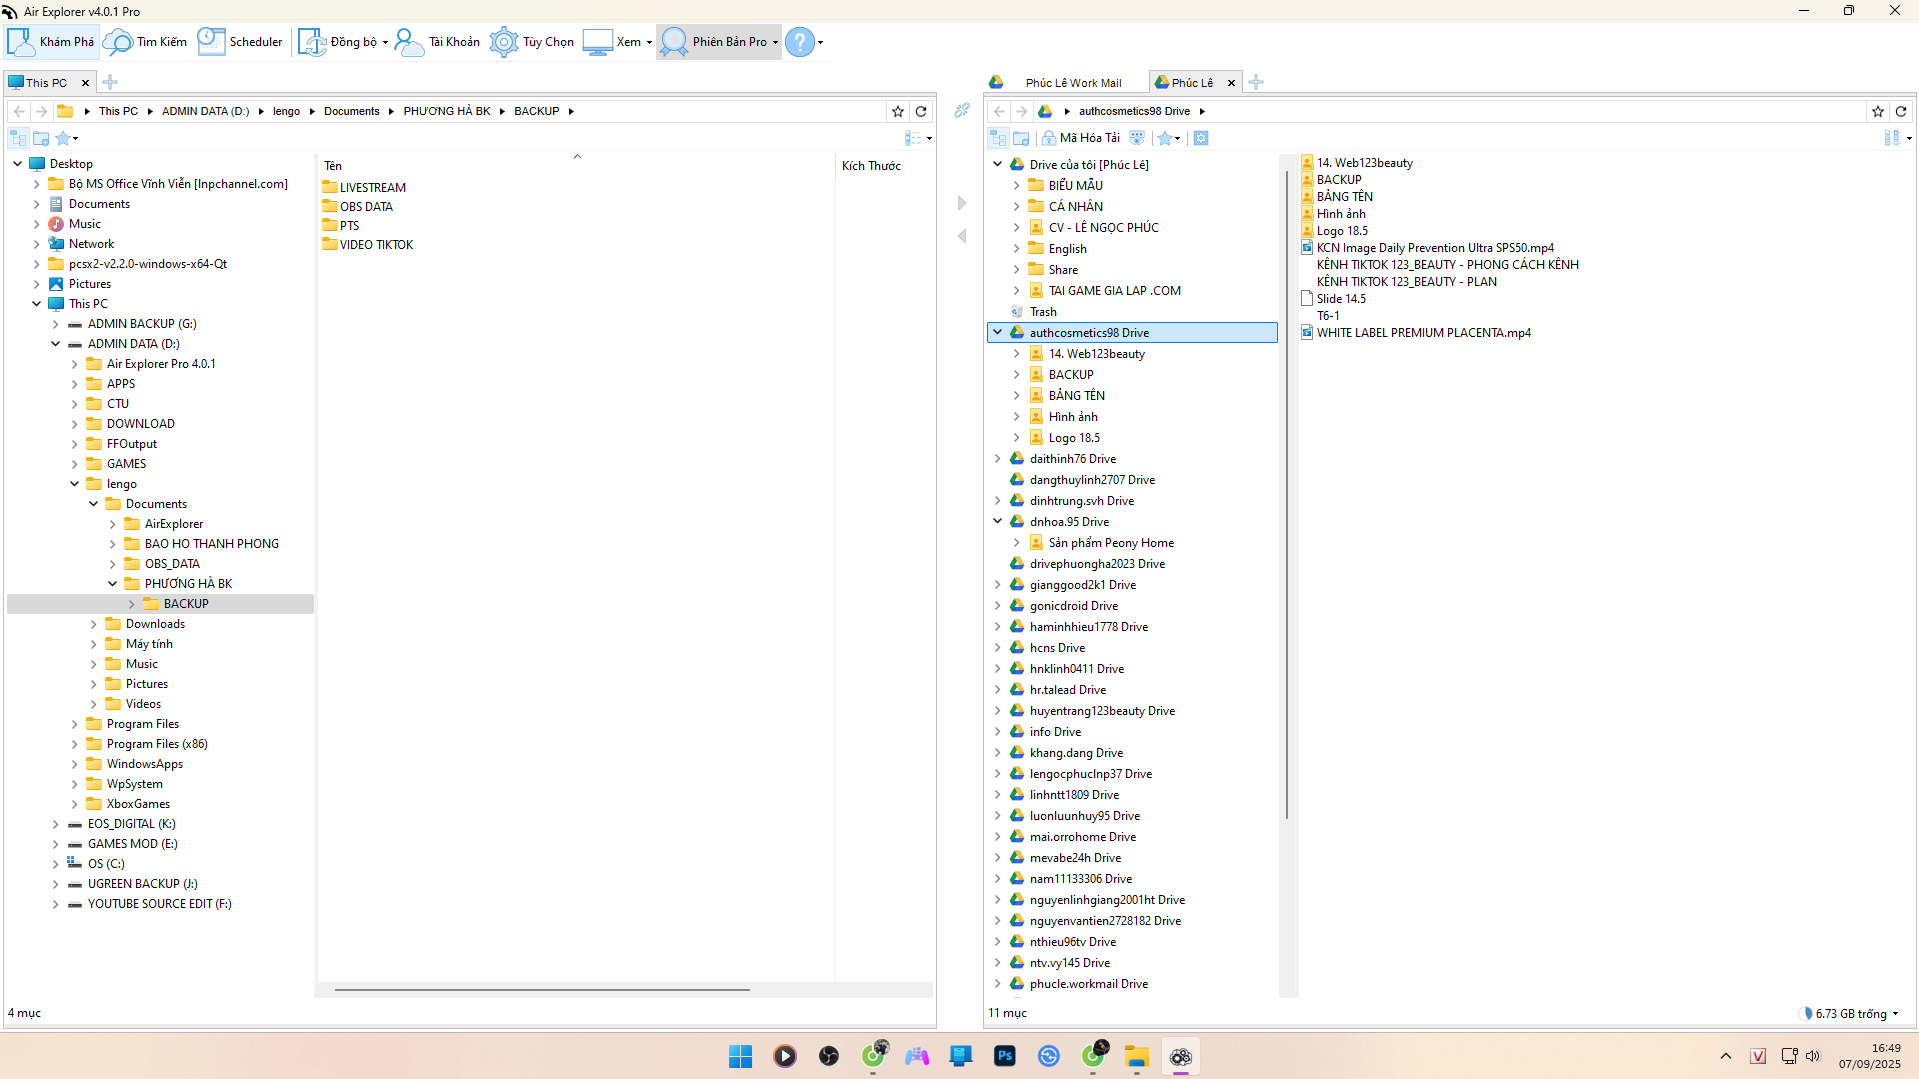This screenshot has height=1079, width=1919.
Task: Open Photoshop from the Windows taskbar
Action: click(x=1004, y=1056)
